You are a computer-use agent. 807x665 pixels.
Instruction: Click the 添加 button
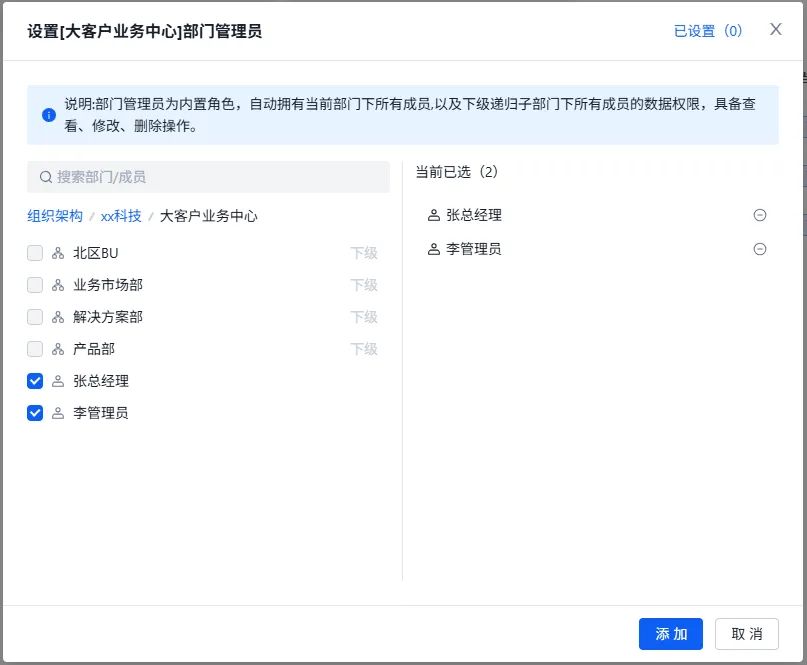[x=670, y=634]
